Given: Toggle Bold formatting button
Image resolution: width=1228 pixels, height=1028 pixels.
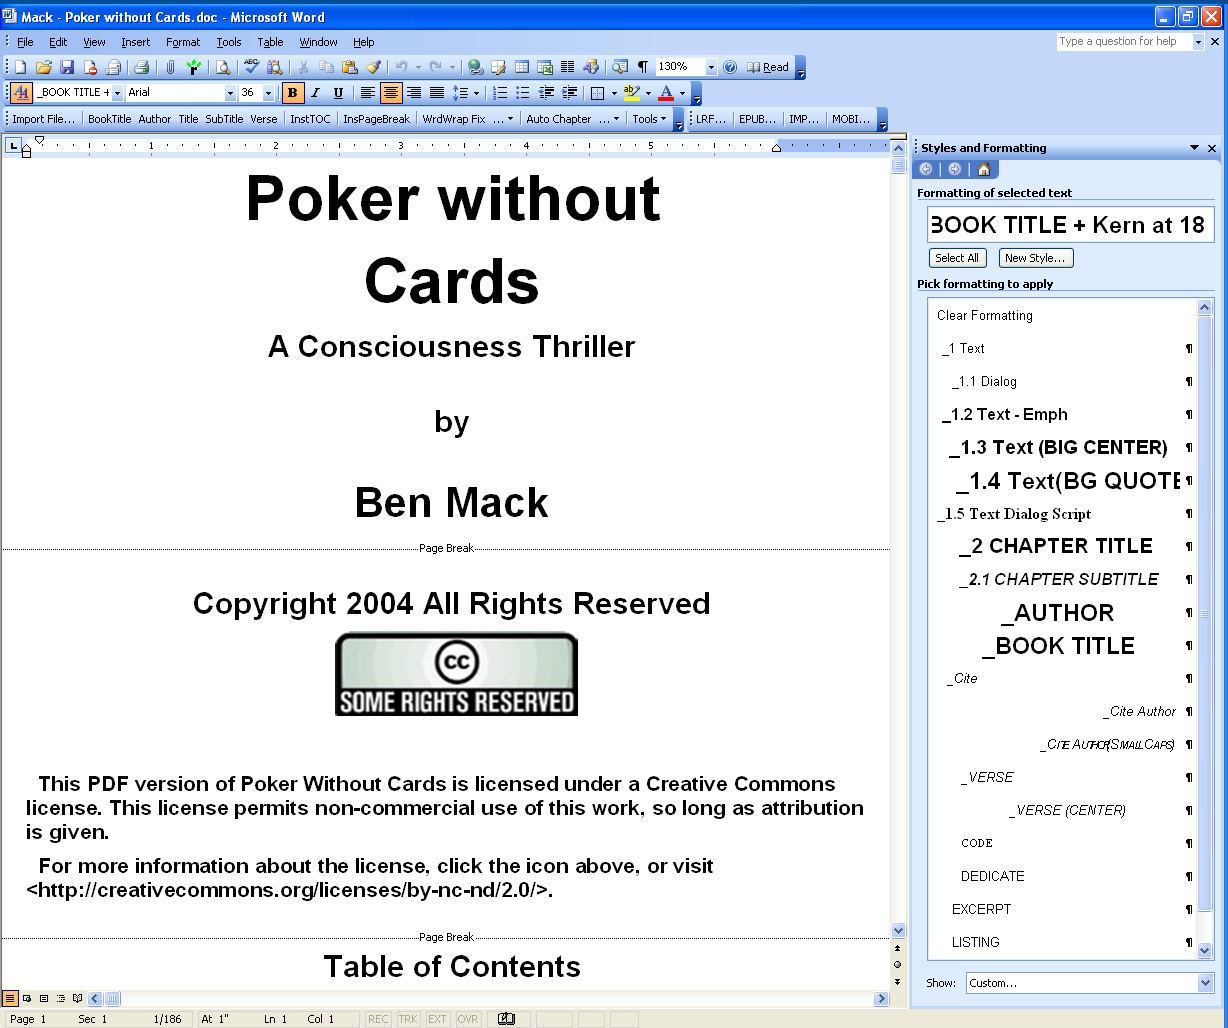Looking at the screenshot, I should pos(292,93).
